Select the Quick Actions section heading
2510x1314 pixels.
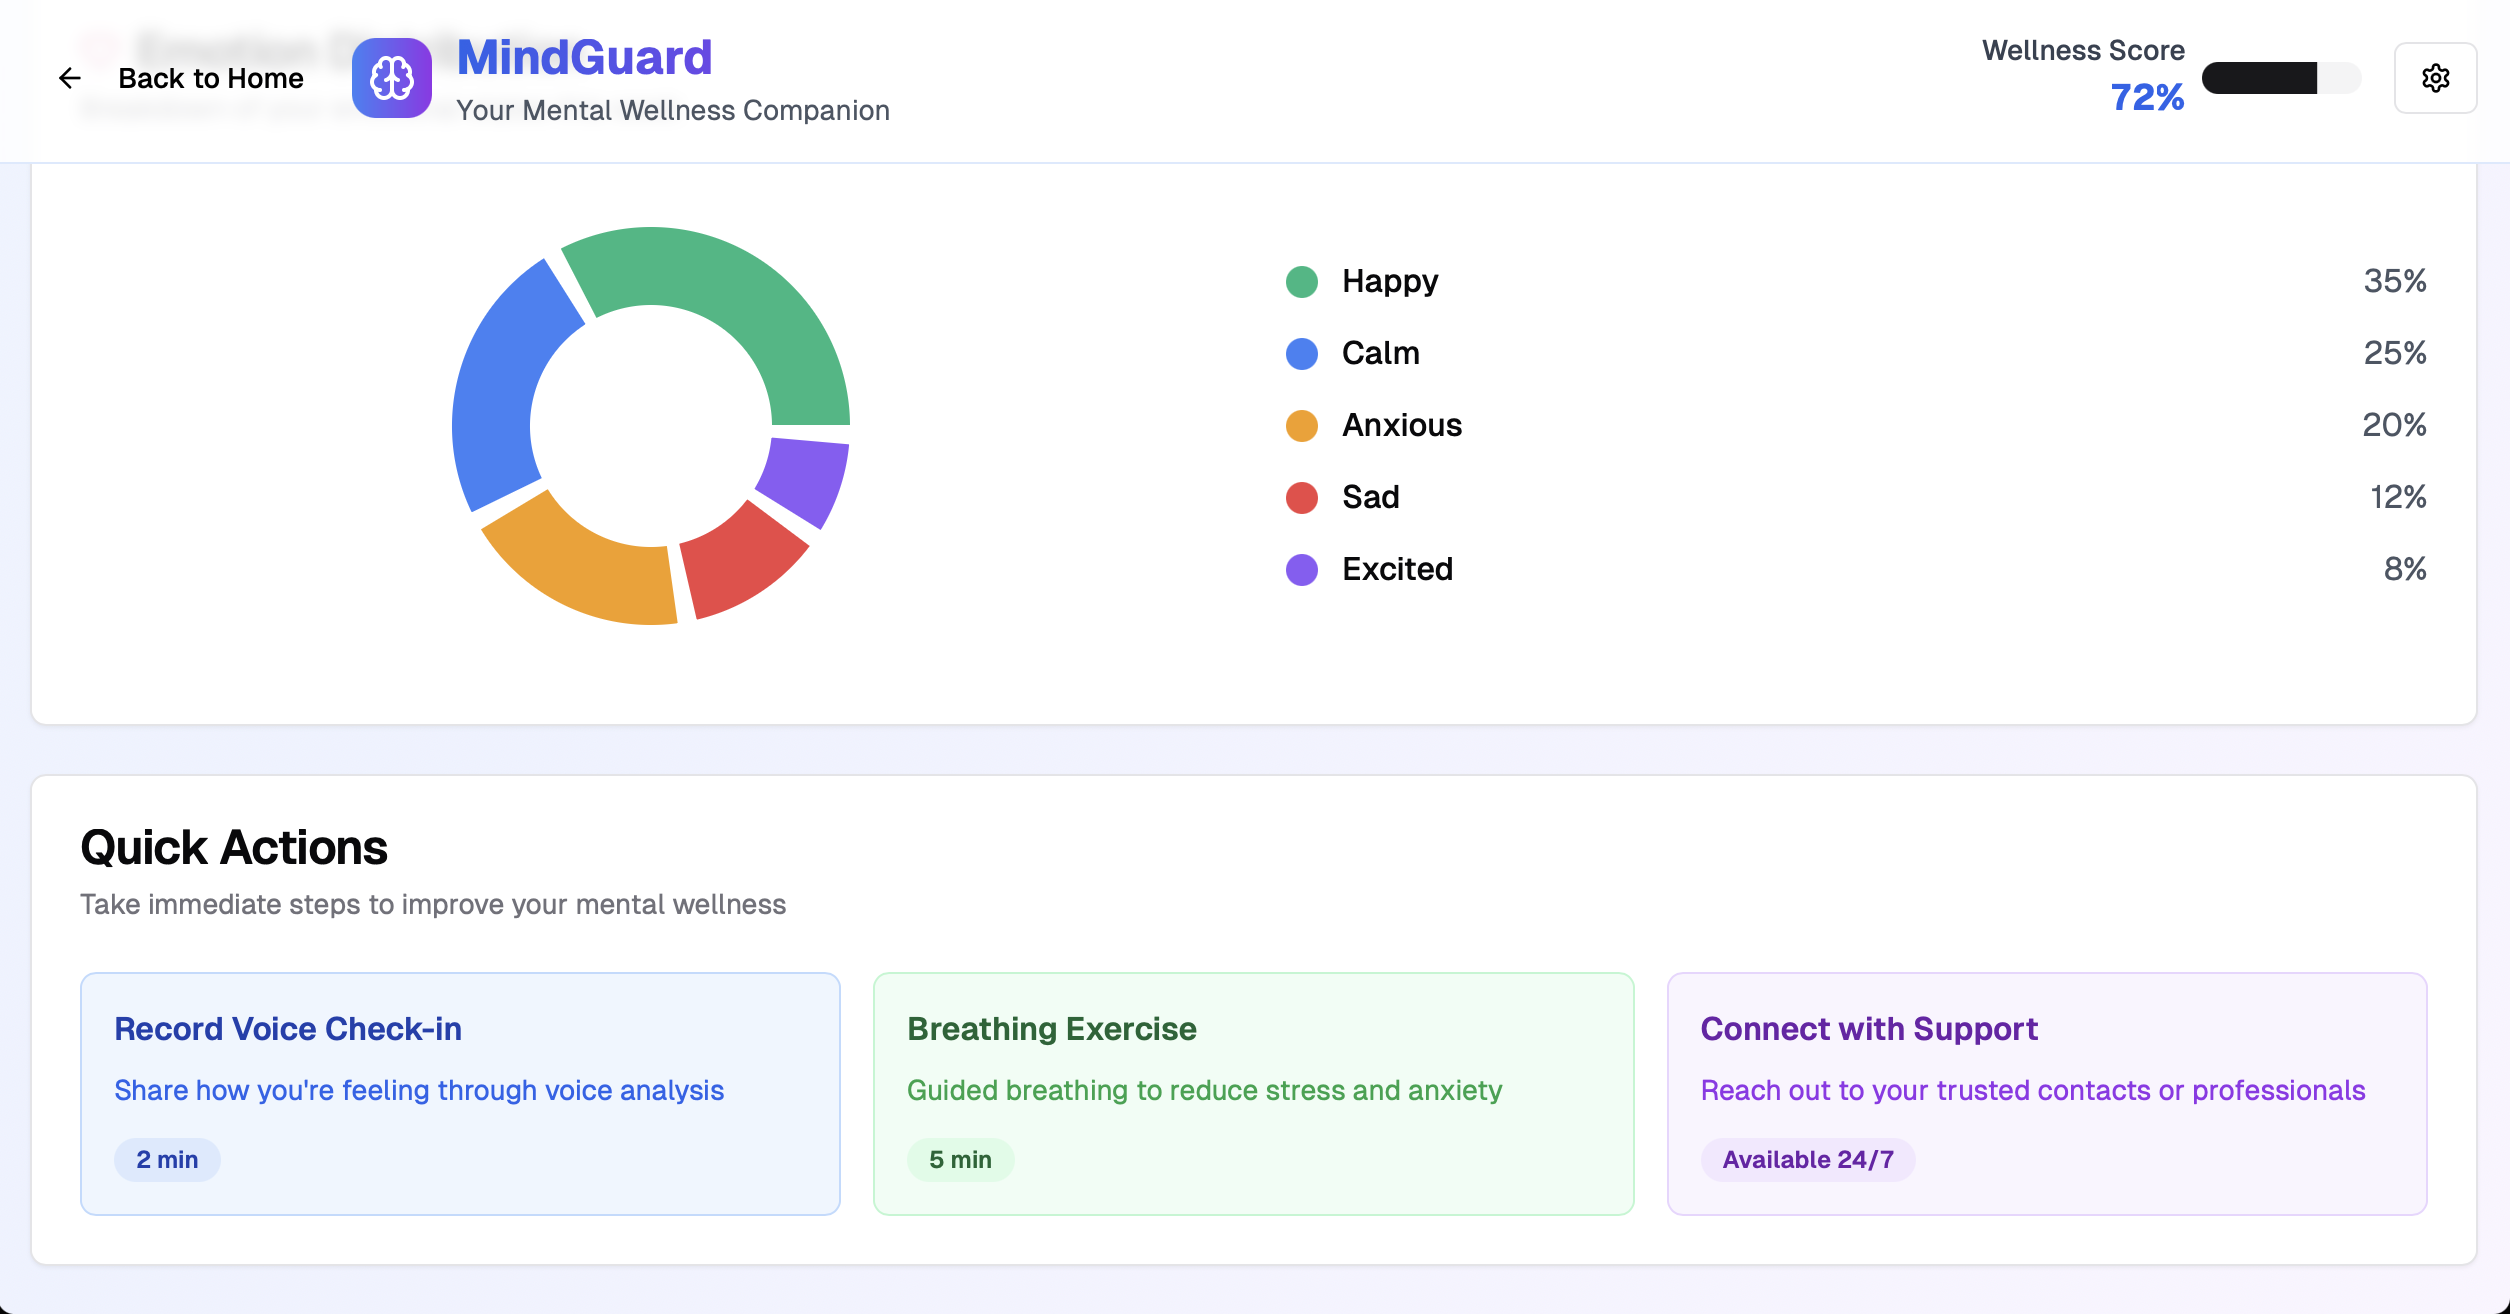[234, 845]
